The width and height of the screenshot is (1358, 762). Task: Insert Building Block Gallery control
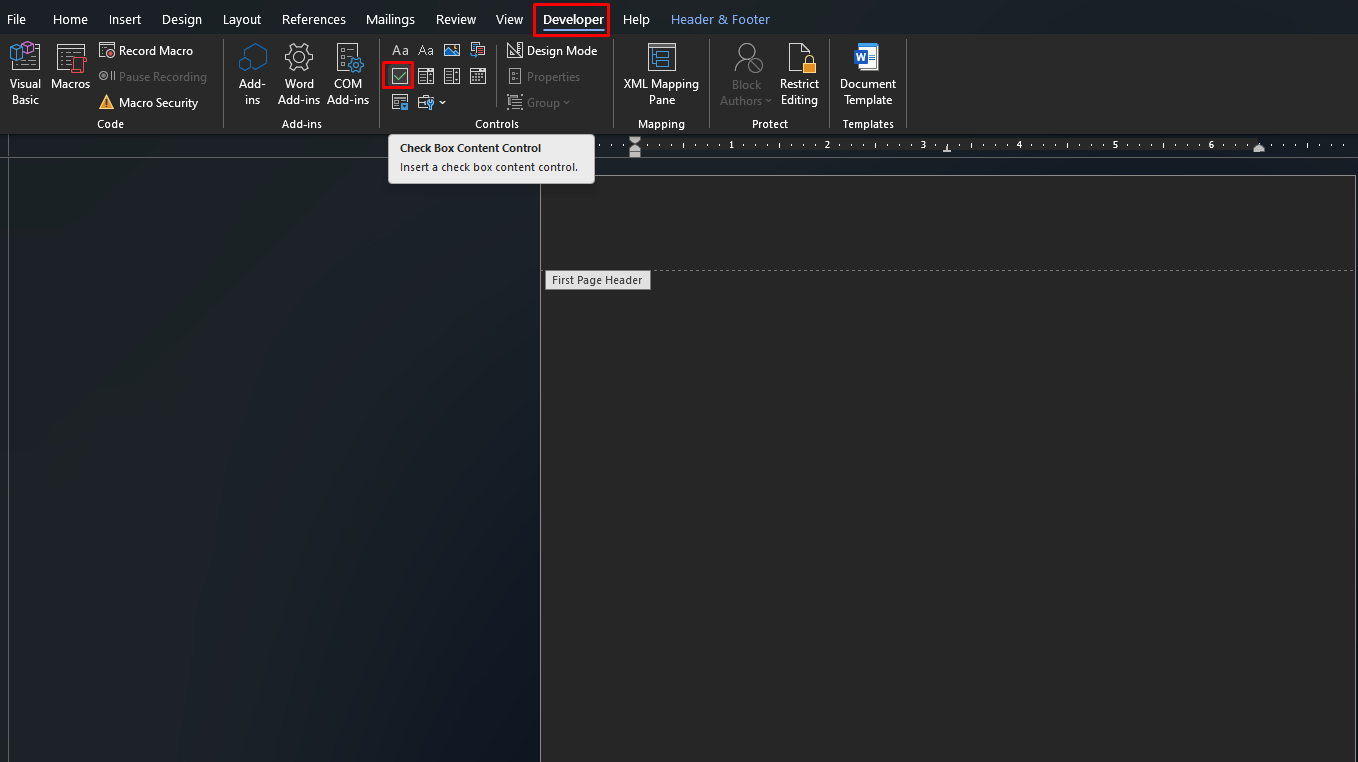[x=478, y=50]
